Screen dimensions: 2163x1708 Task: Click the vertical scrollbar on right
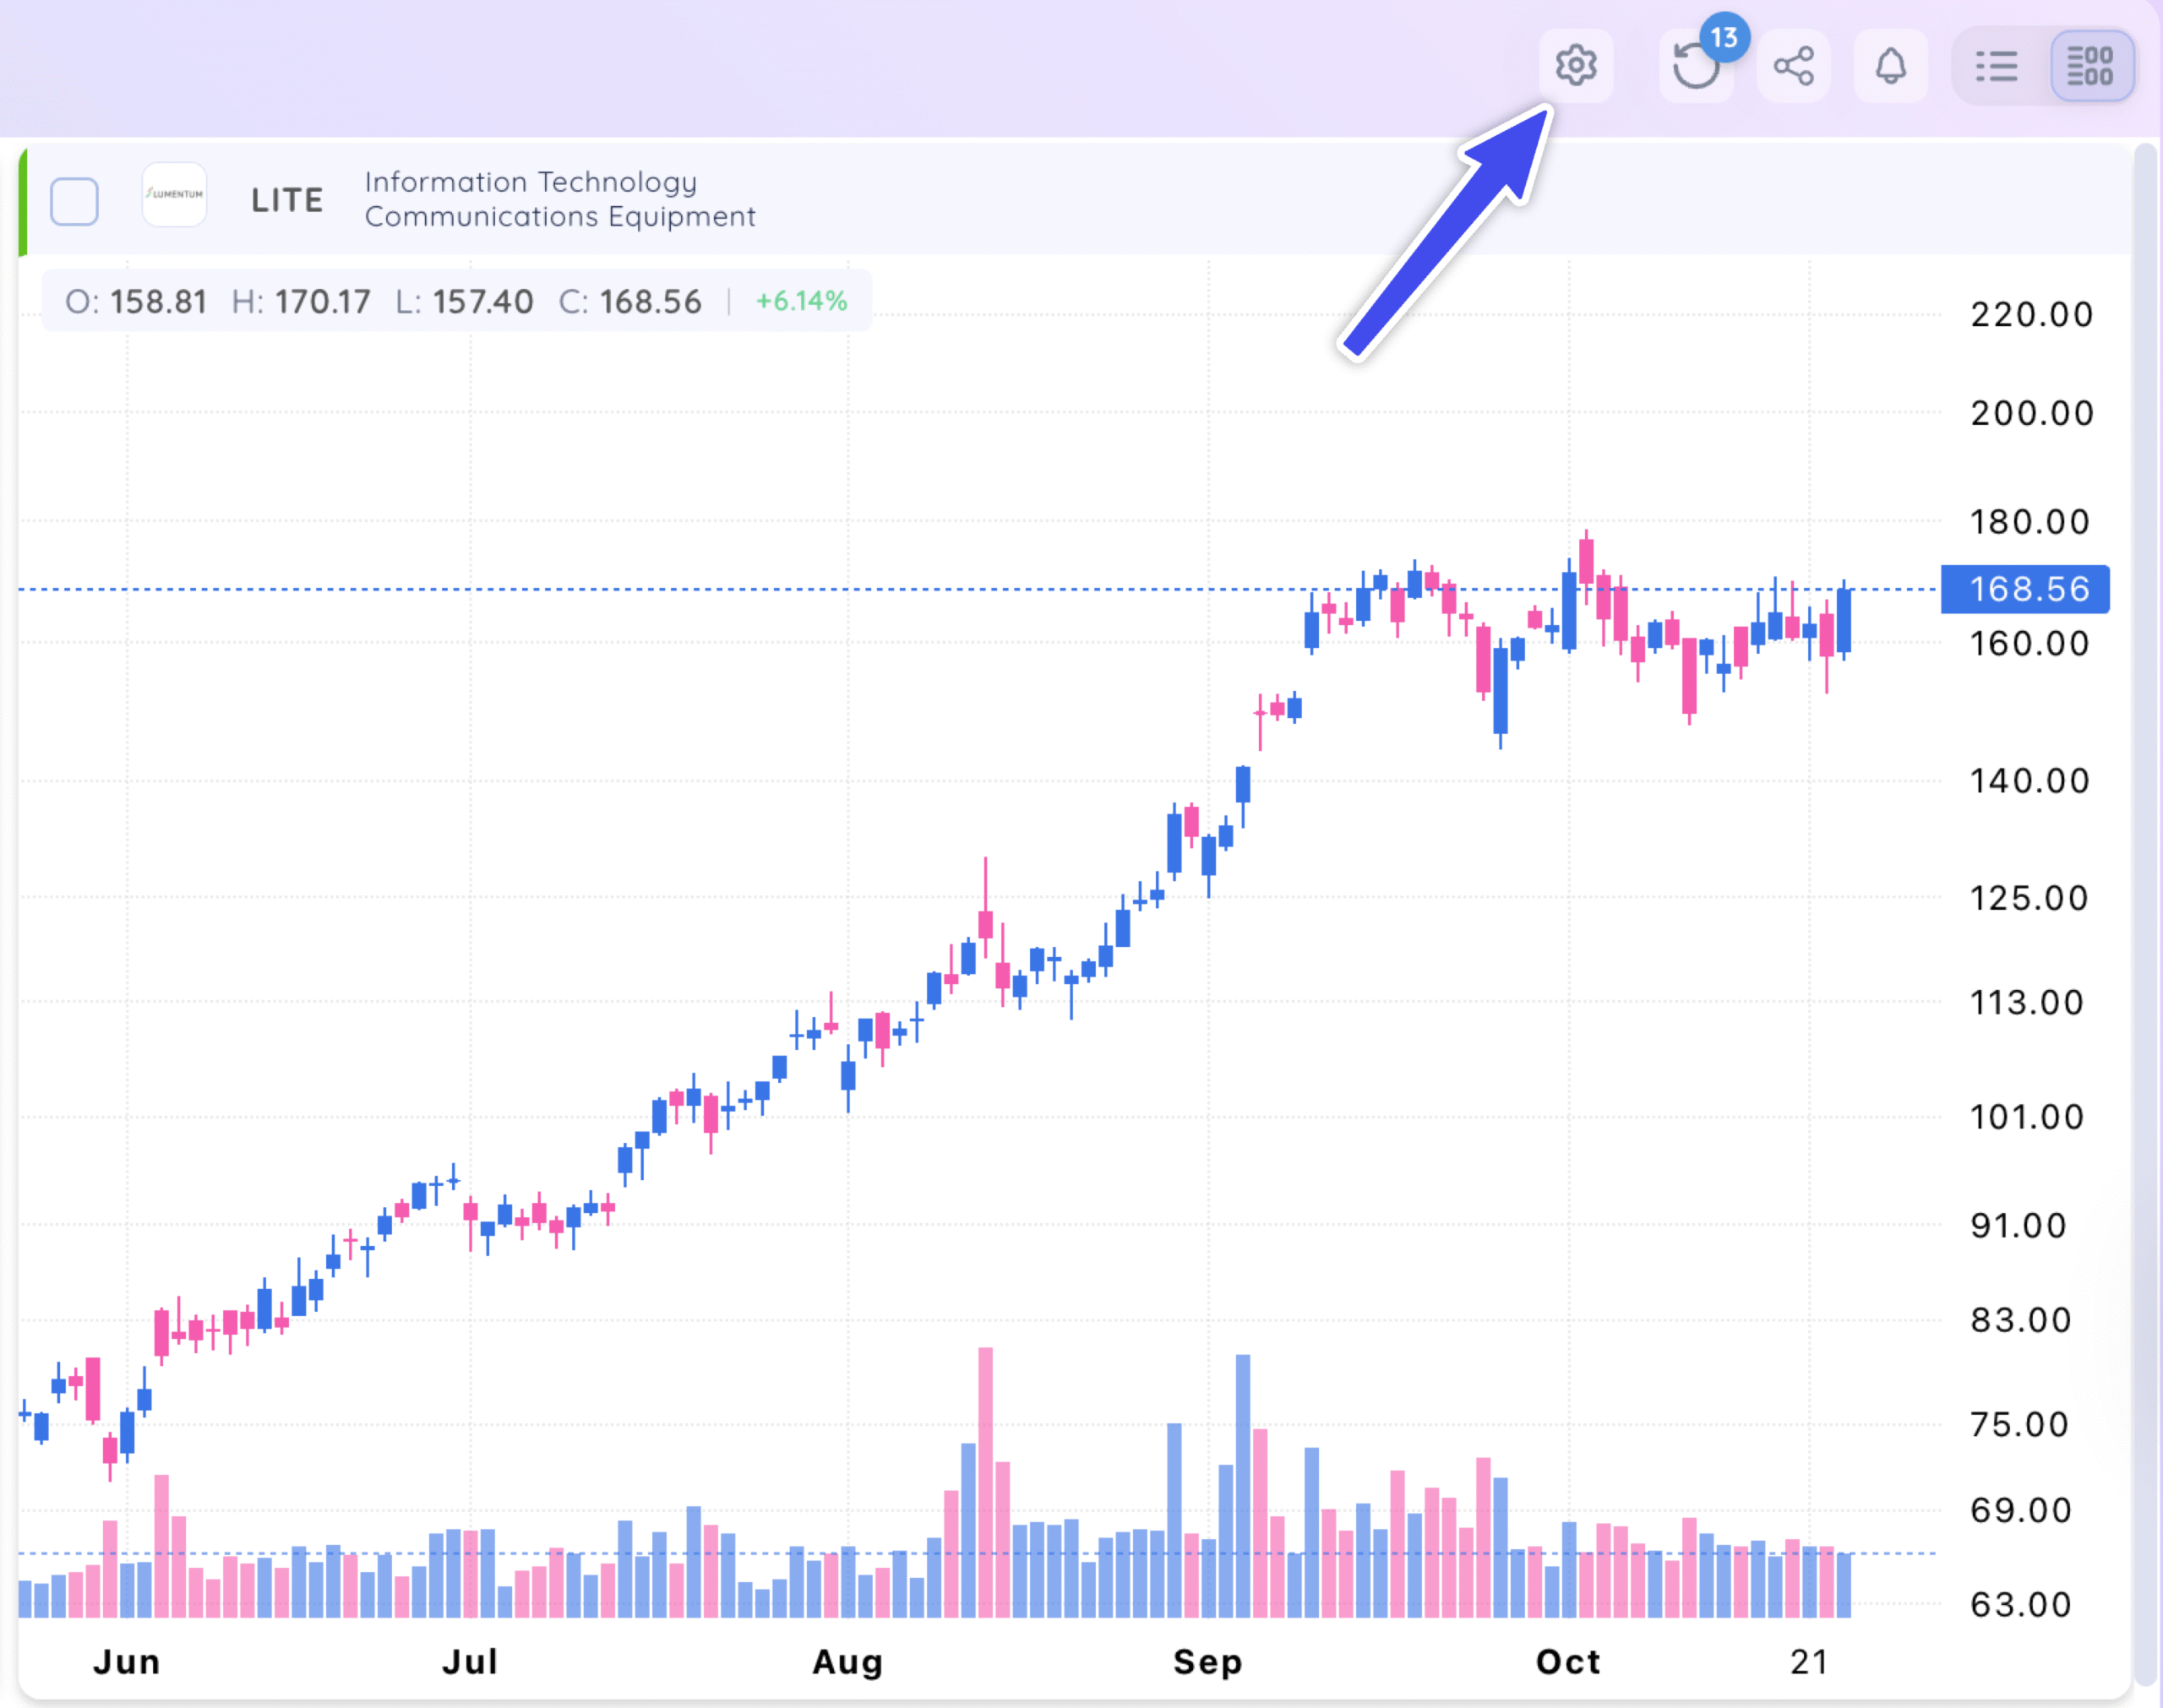tap(2144, 900)
